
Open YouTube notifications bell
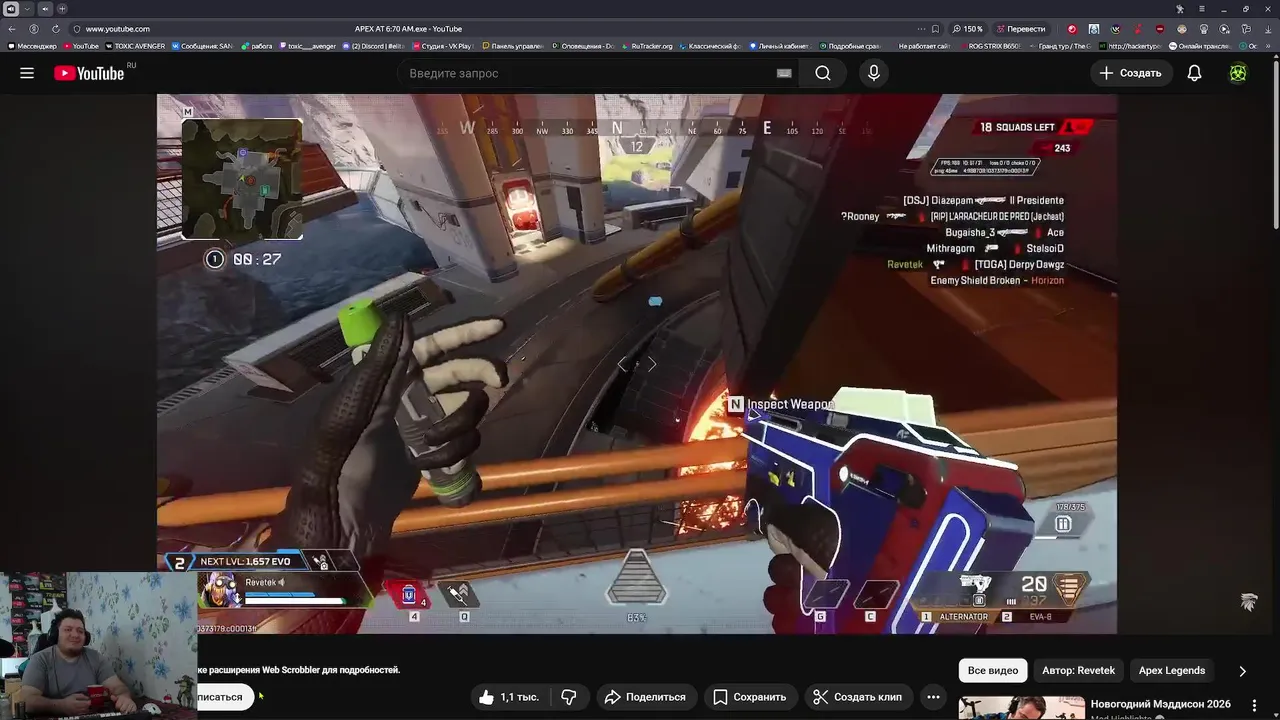pyautogui.click(x=1194, y=73)
